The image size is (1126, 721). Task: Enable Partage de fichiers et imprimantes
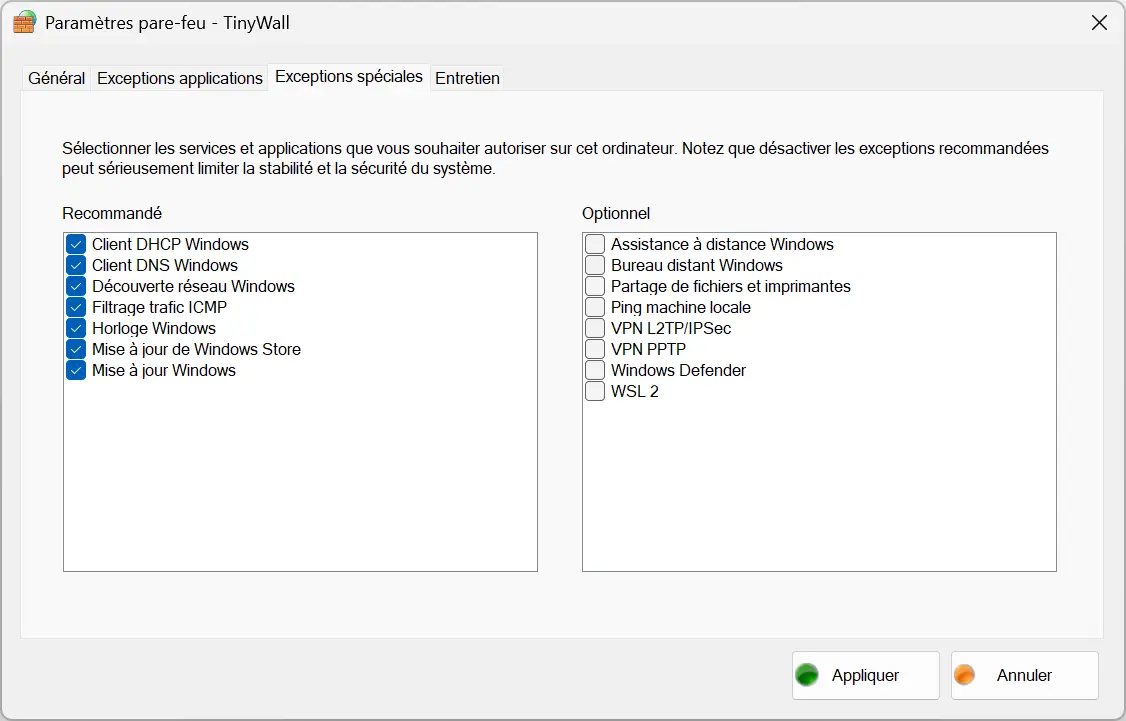click(595, 287)
